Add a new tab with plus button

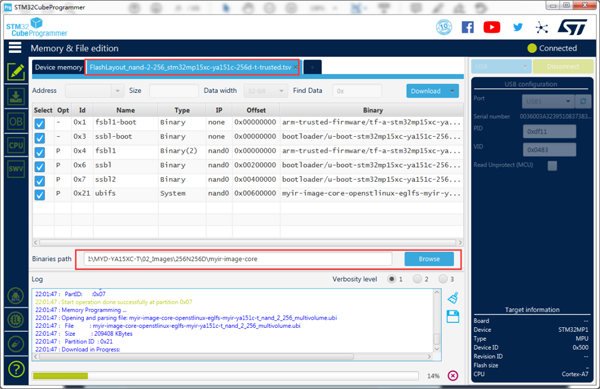point(312,67)
